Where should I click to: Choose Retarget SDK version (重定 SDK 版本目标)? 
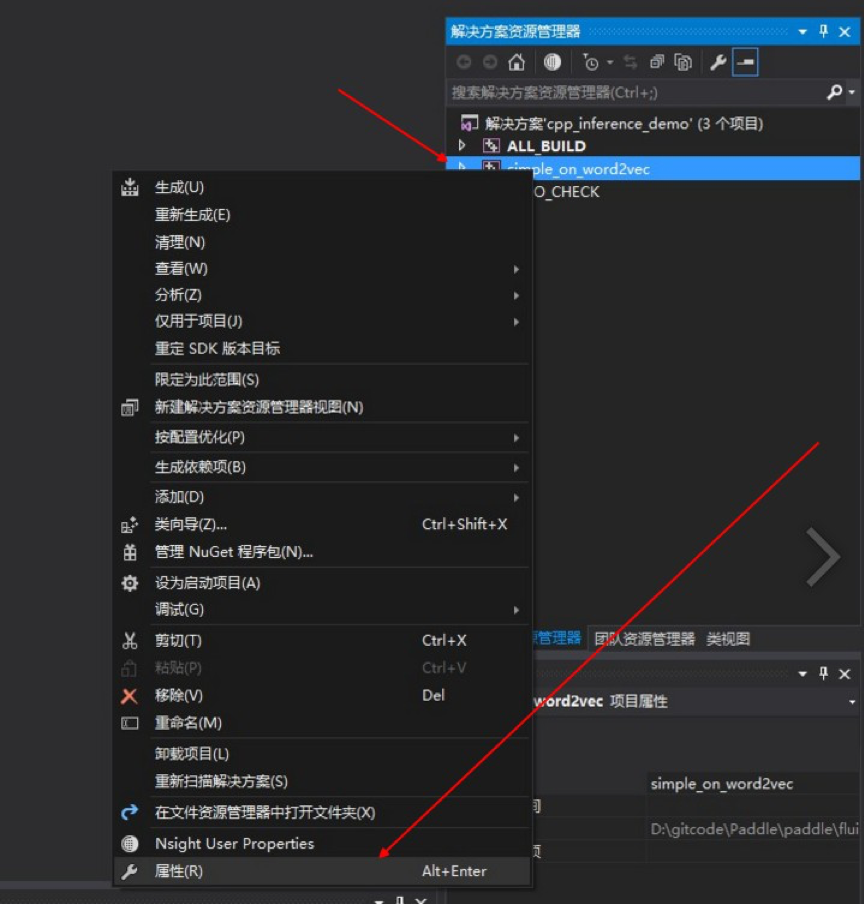tap(322, 348)
